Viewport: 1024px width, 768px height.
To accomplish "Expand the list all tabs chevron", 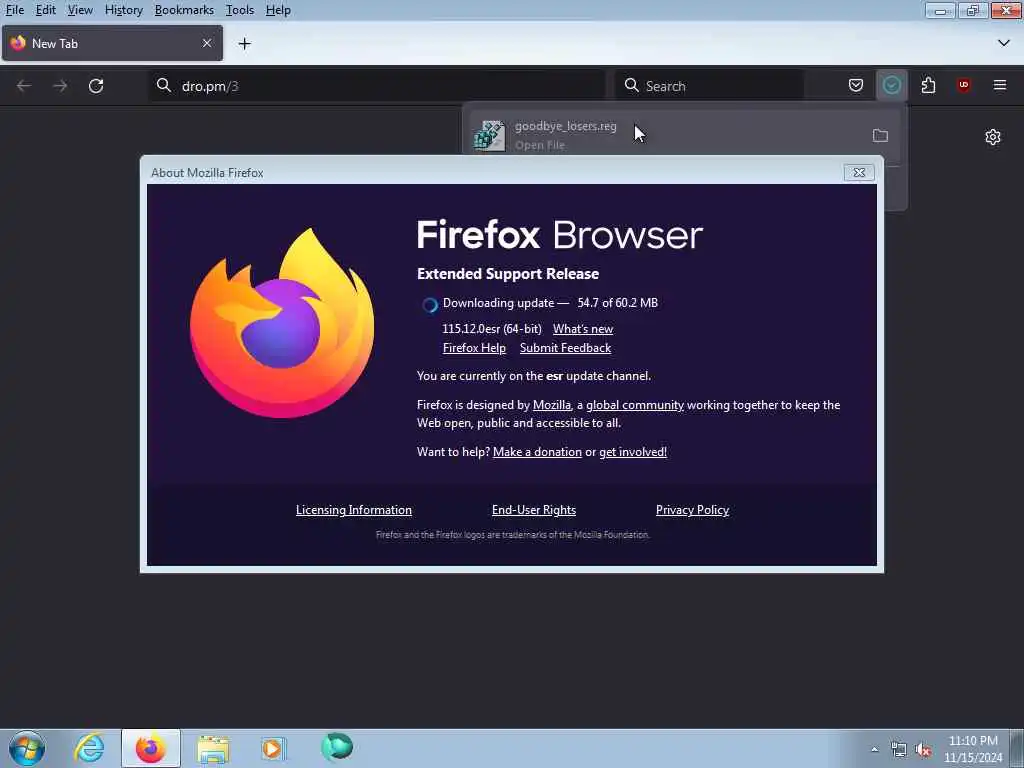I will point(1004,43).
